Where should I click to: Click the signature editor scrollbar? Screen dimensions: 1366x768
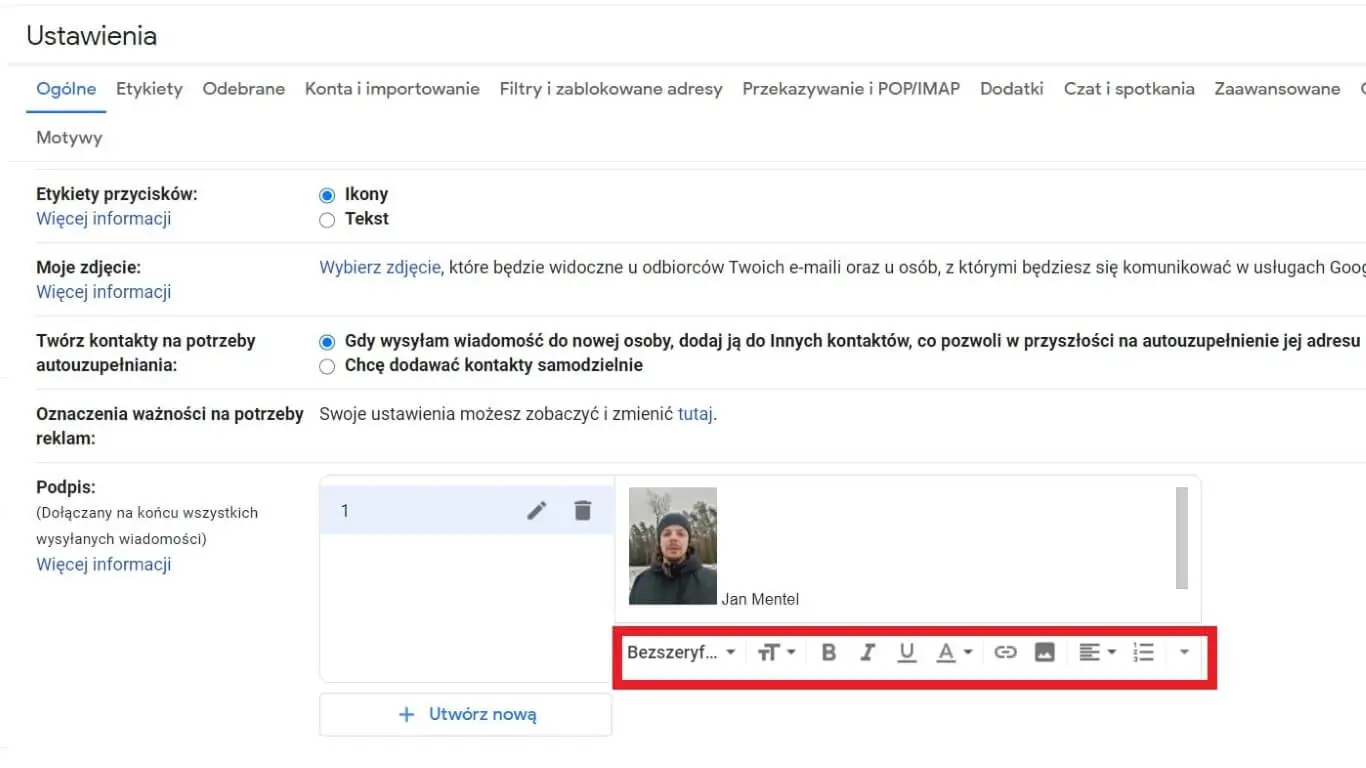1182,538
